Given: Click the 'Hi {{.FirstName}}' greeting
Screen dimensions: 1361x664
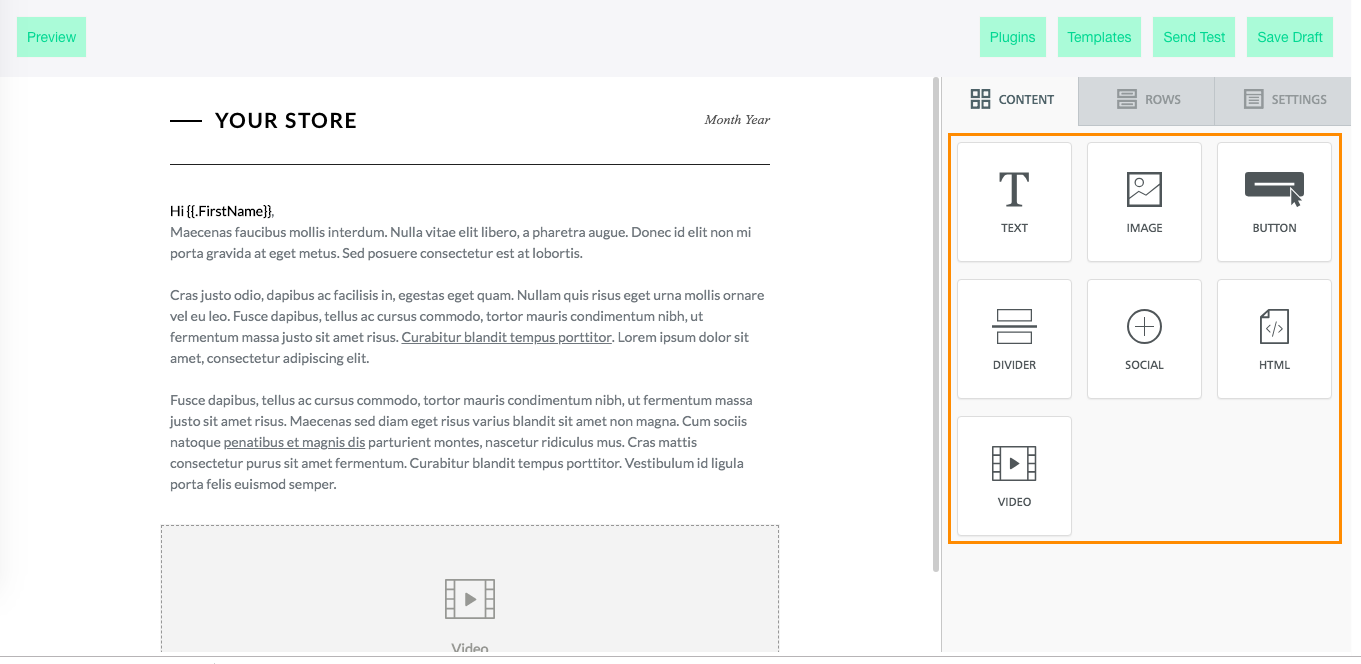Looking at the screenshot, I should tap(221, 211).
